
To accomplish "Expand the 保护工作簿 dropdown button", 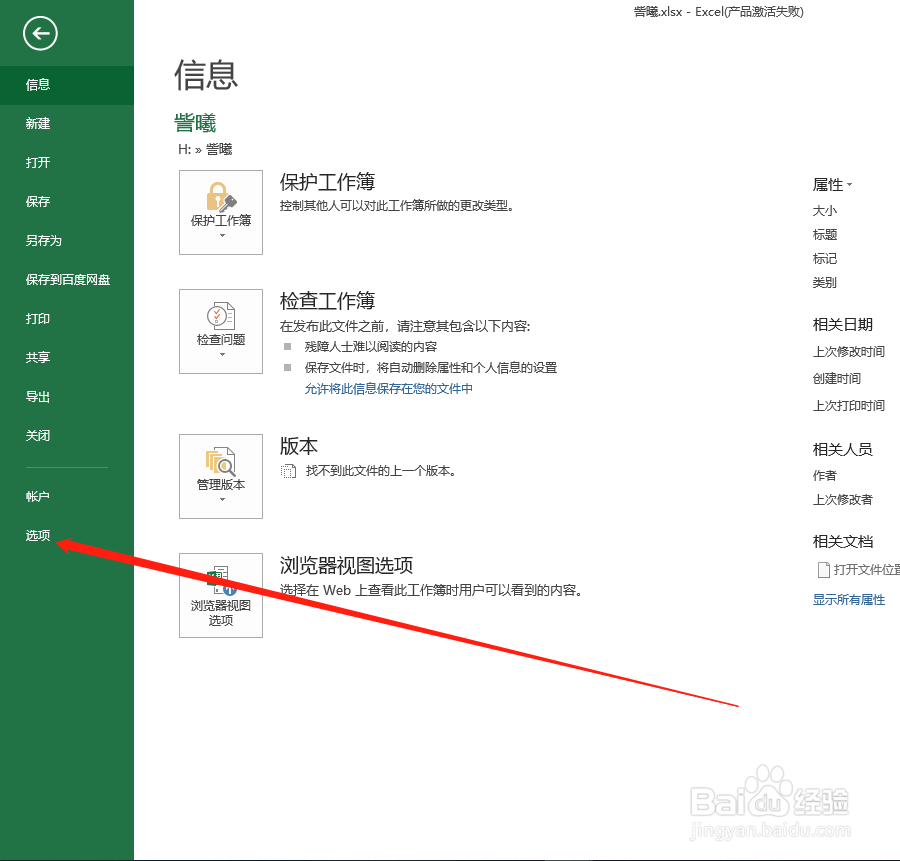I will coord(221,212).
